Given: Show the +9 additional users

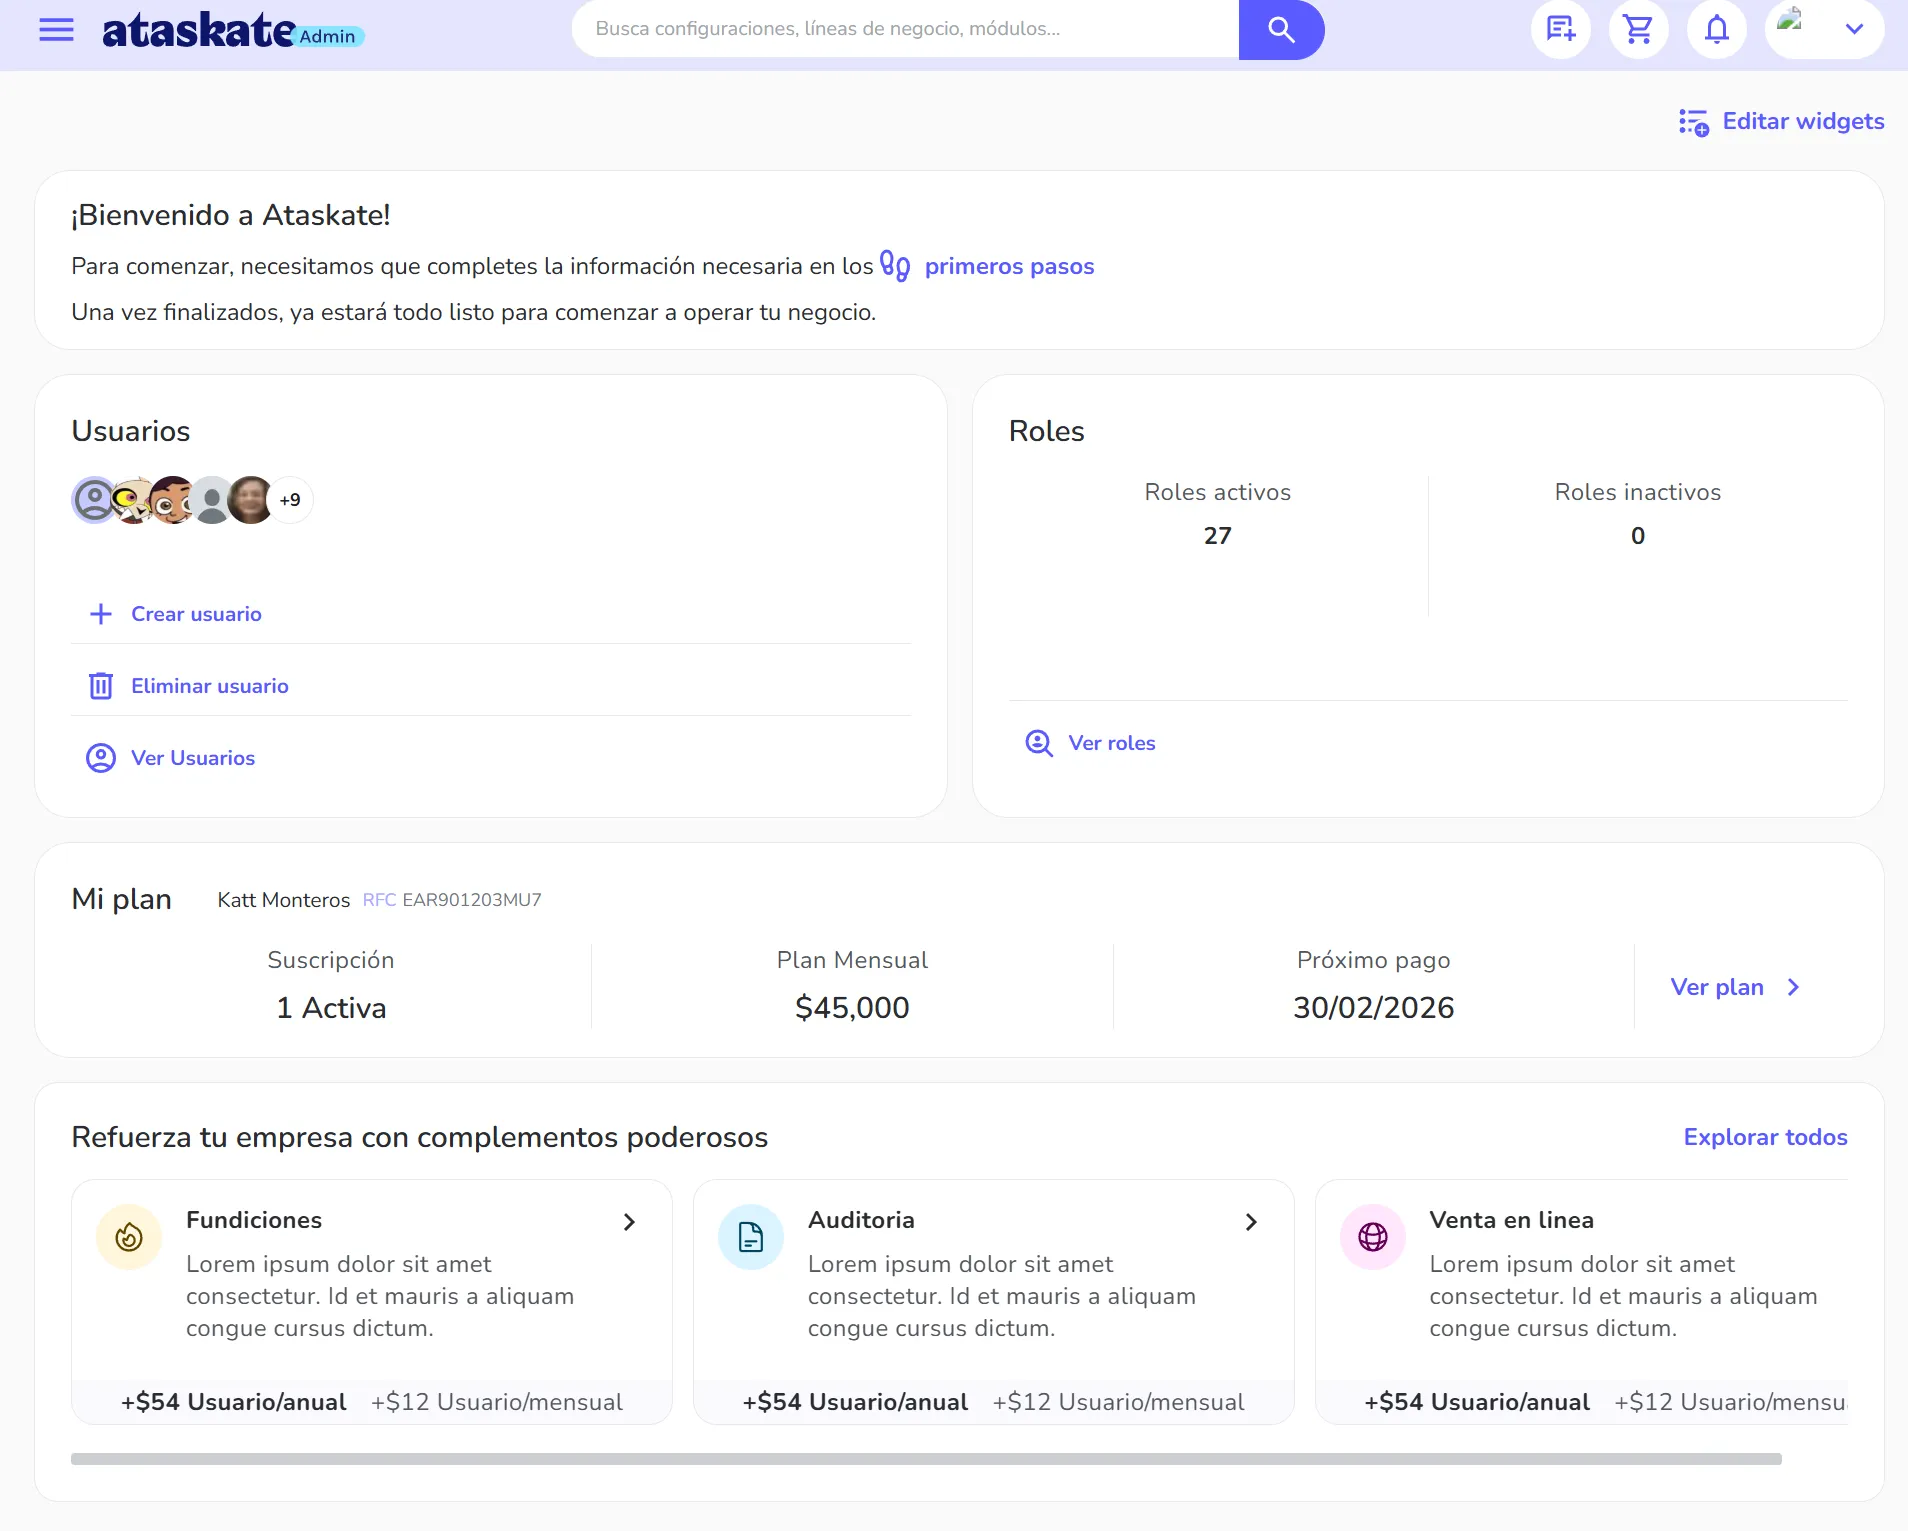Looking at the screenshot, I should 290,500.
